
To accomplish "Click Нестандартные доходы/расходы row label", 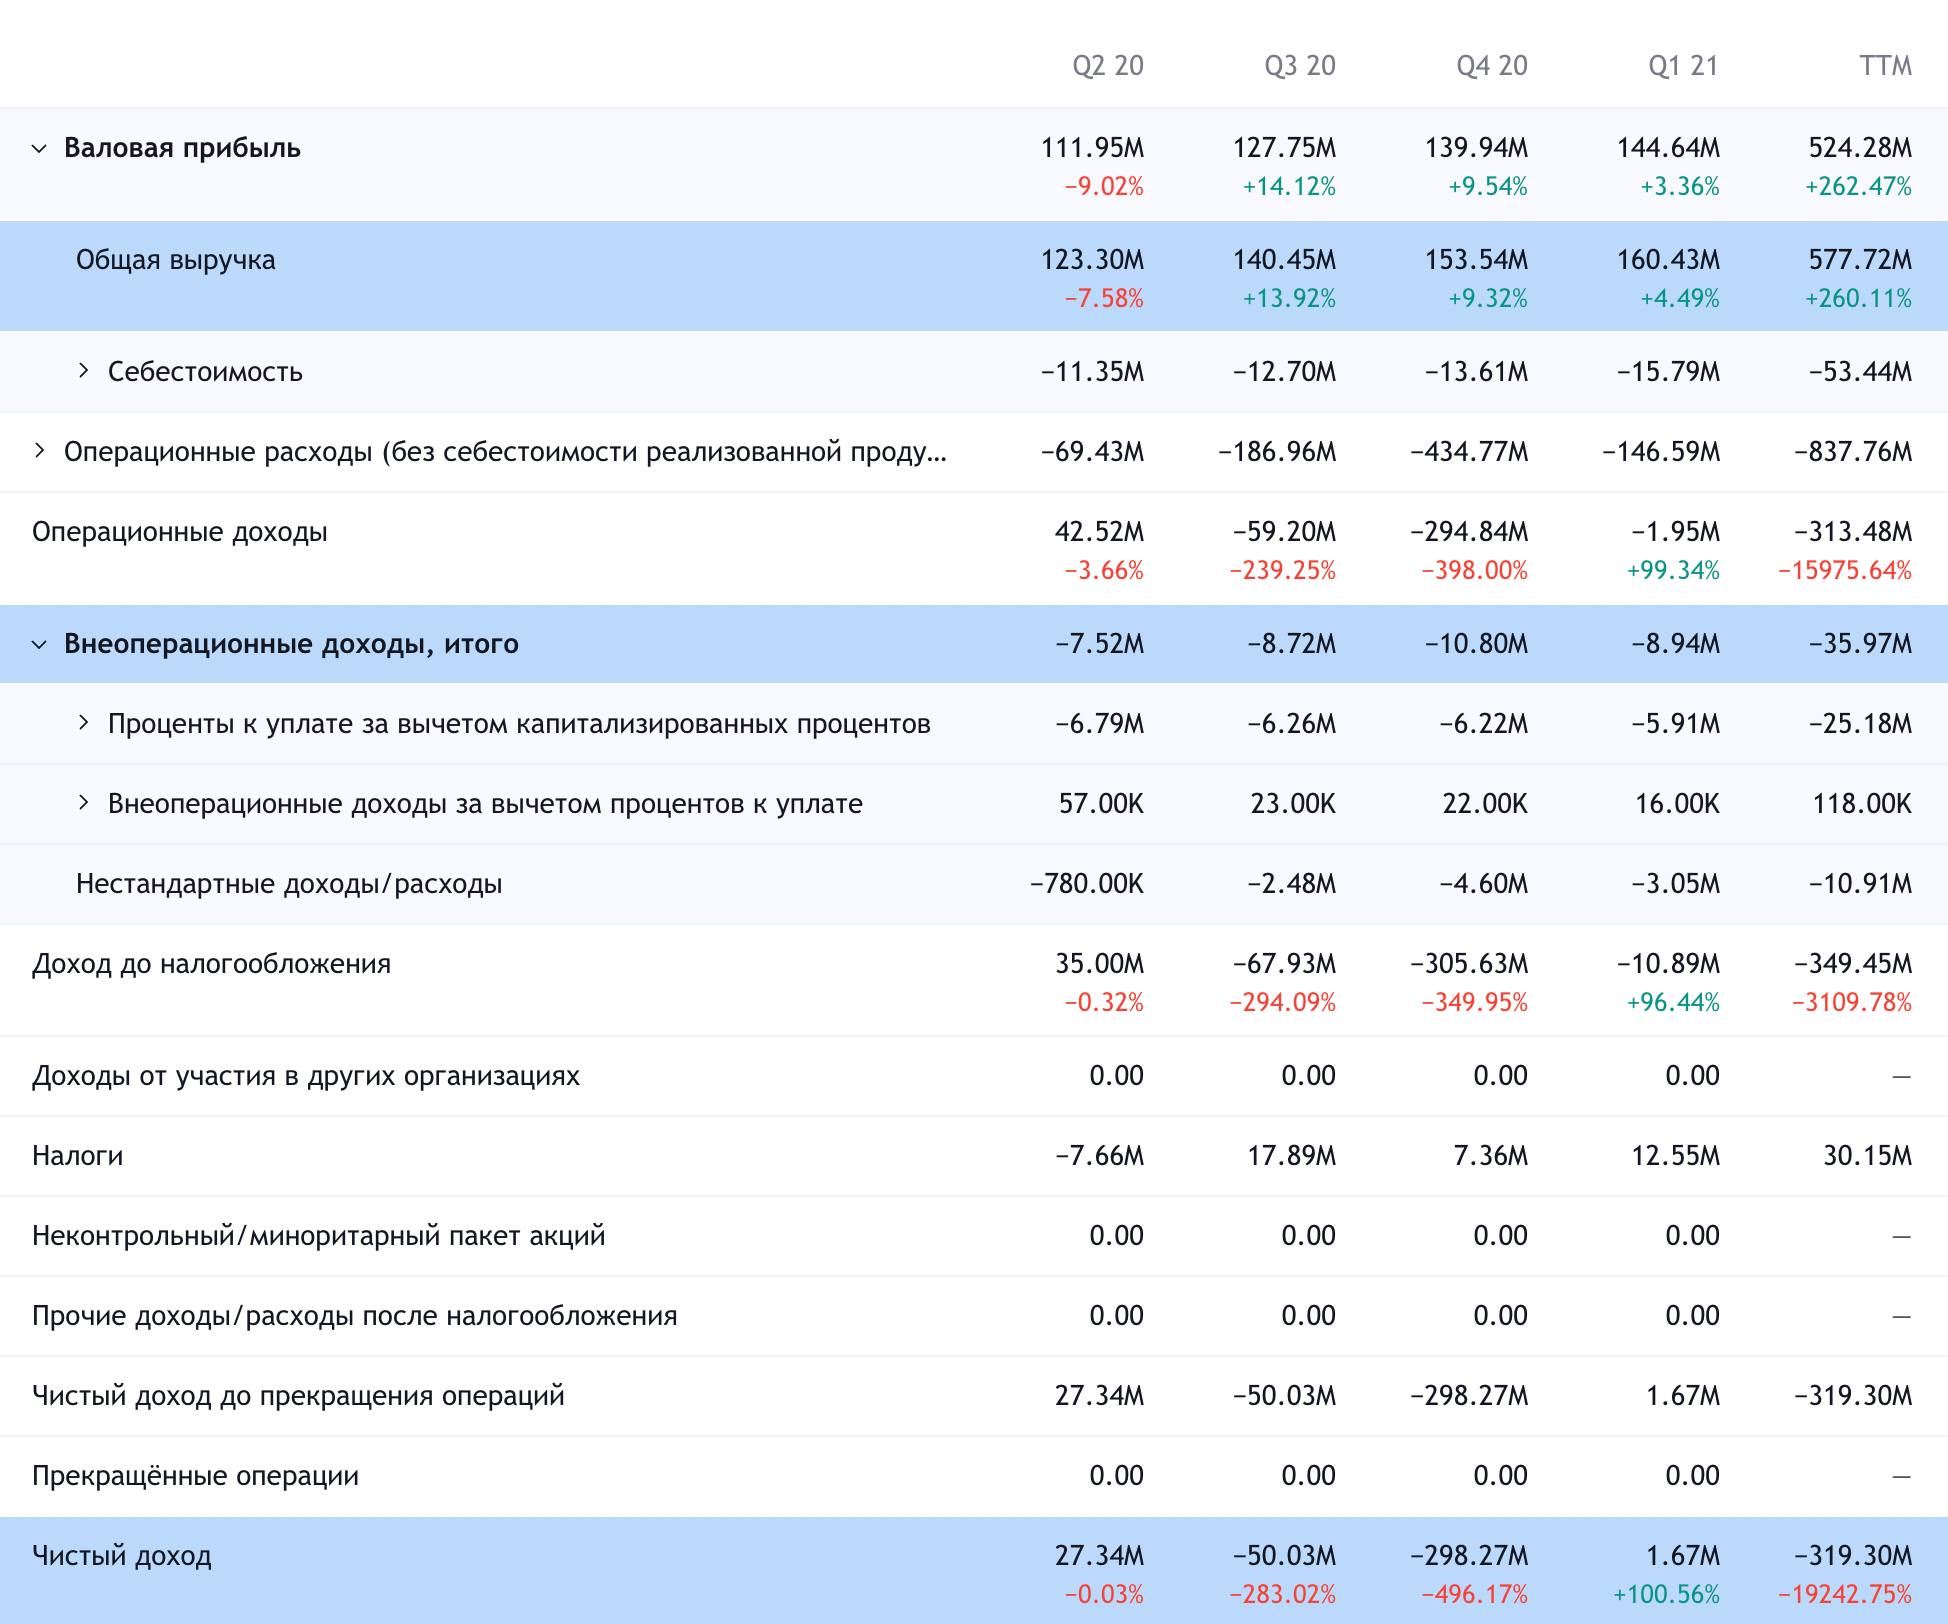I will point(289,884).
